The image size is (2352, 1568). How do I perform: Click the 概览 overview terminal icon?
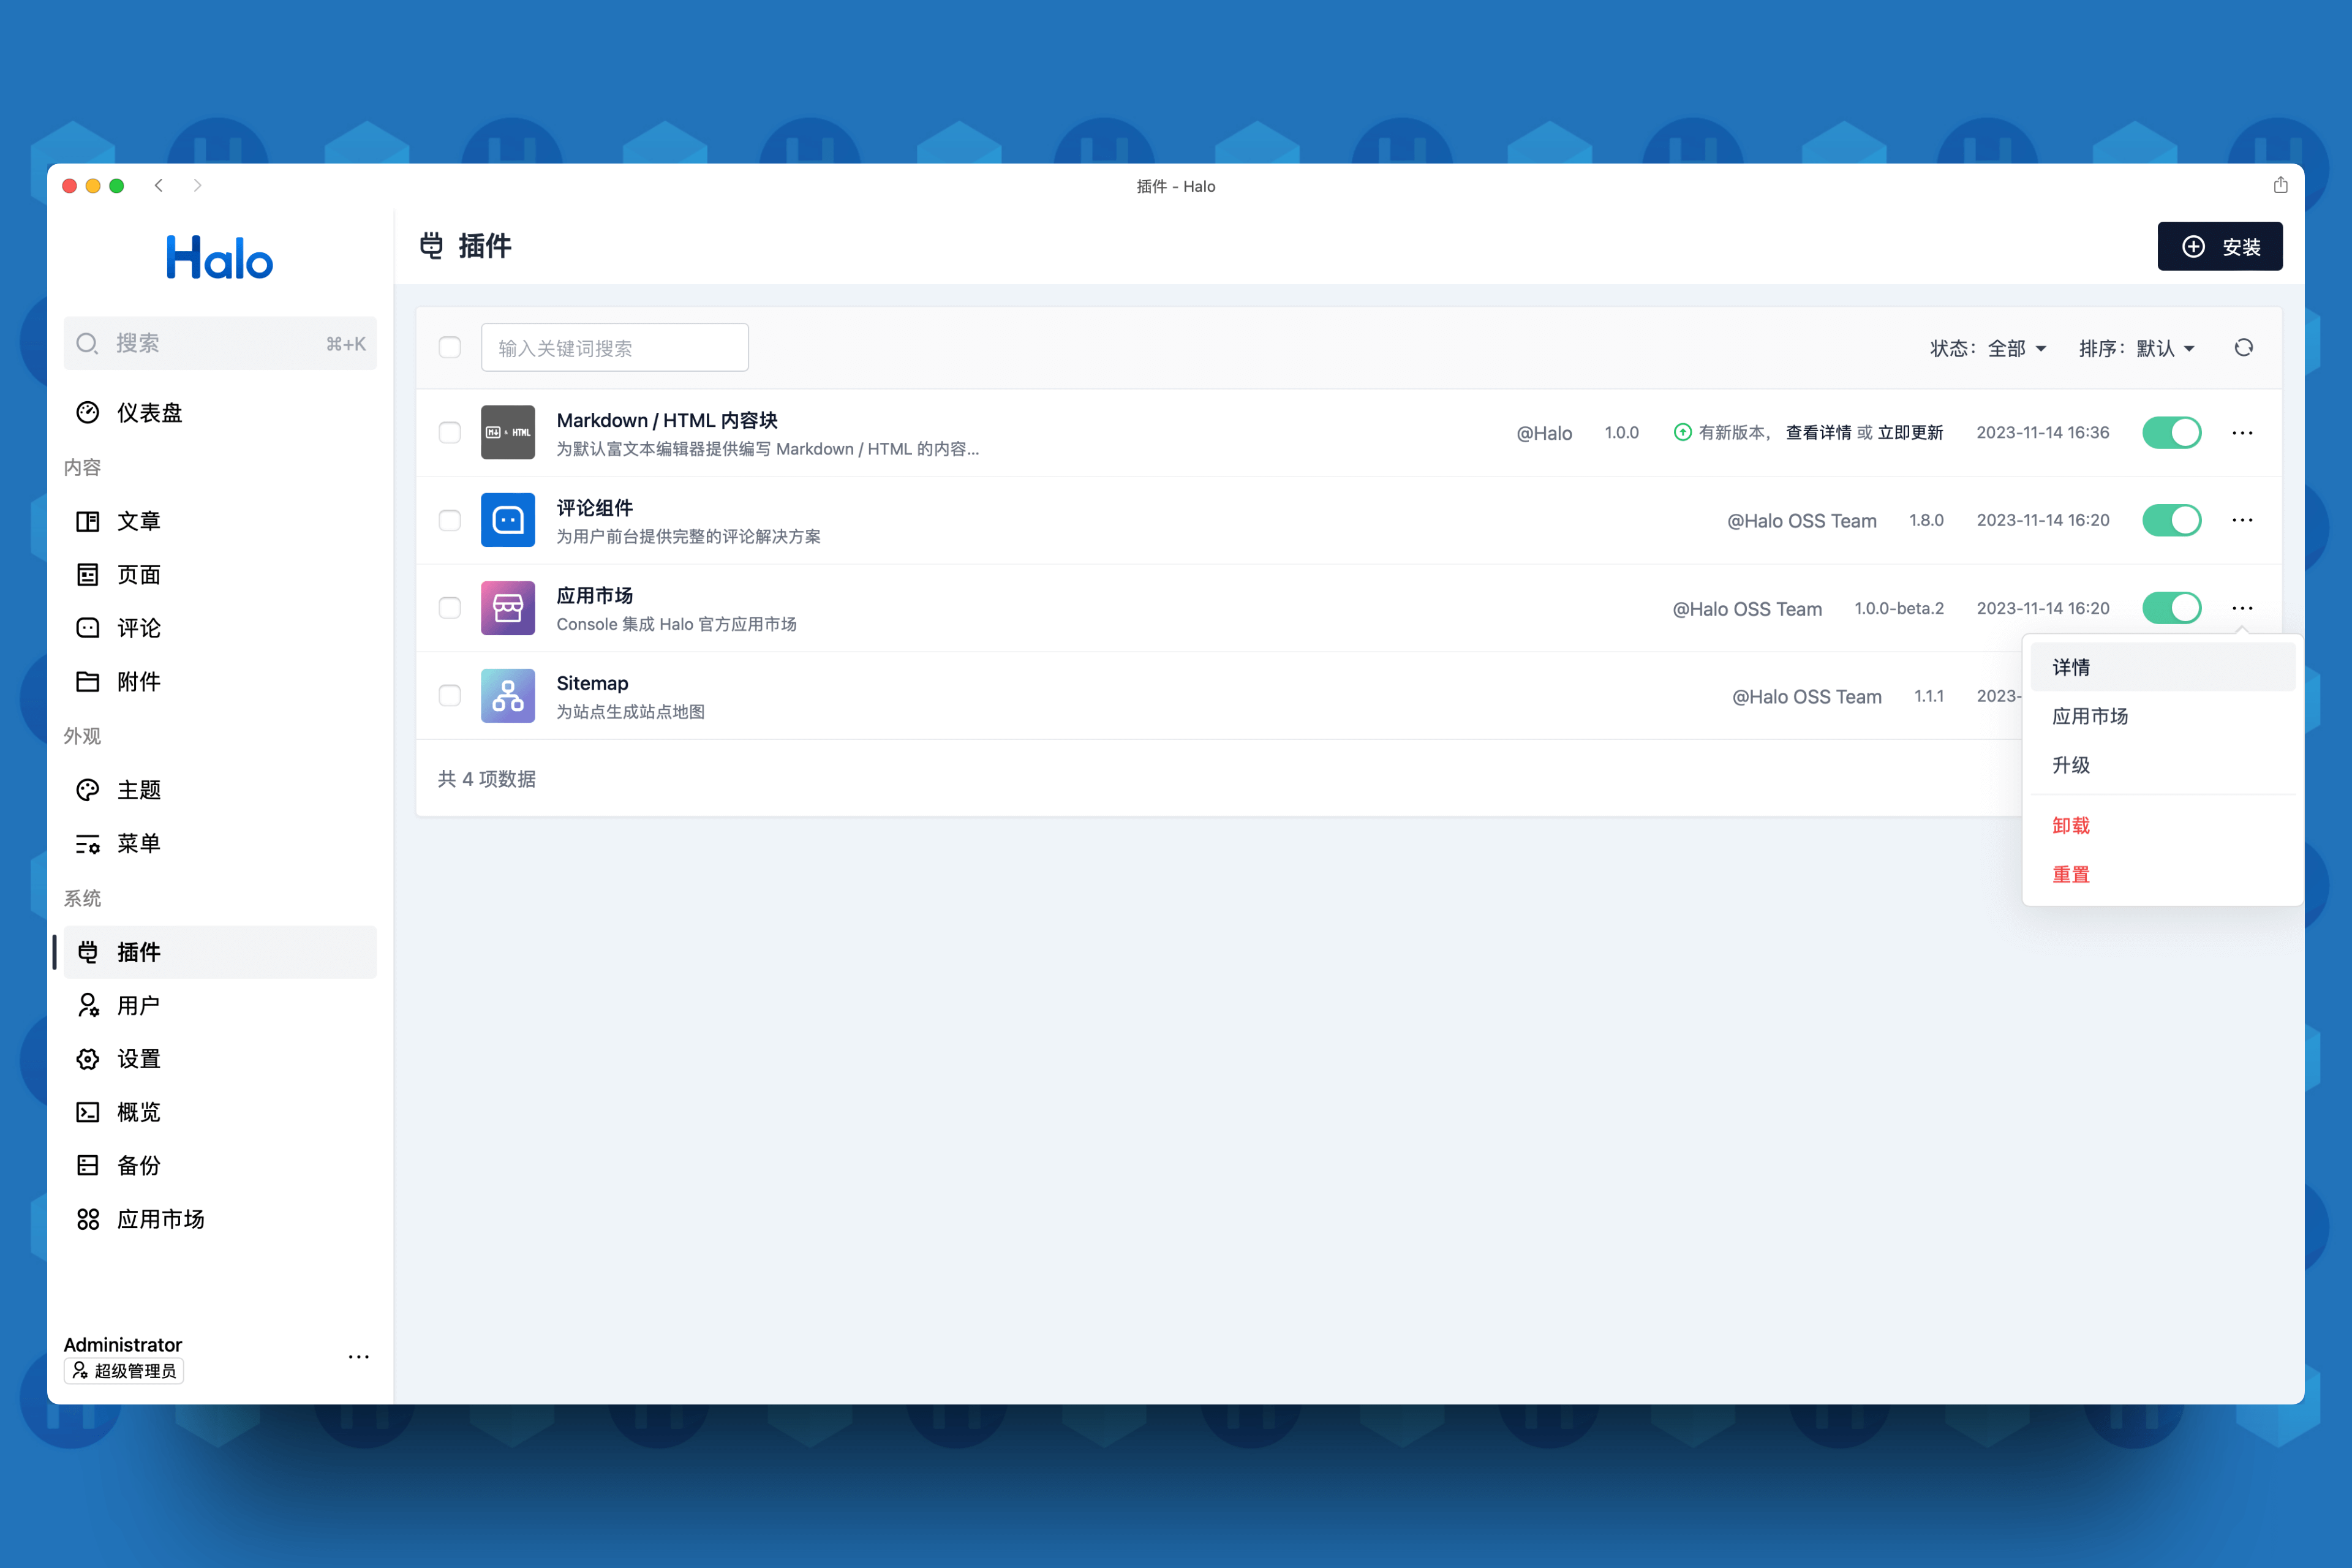88,1112
